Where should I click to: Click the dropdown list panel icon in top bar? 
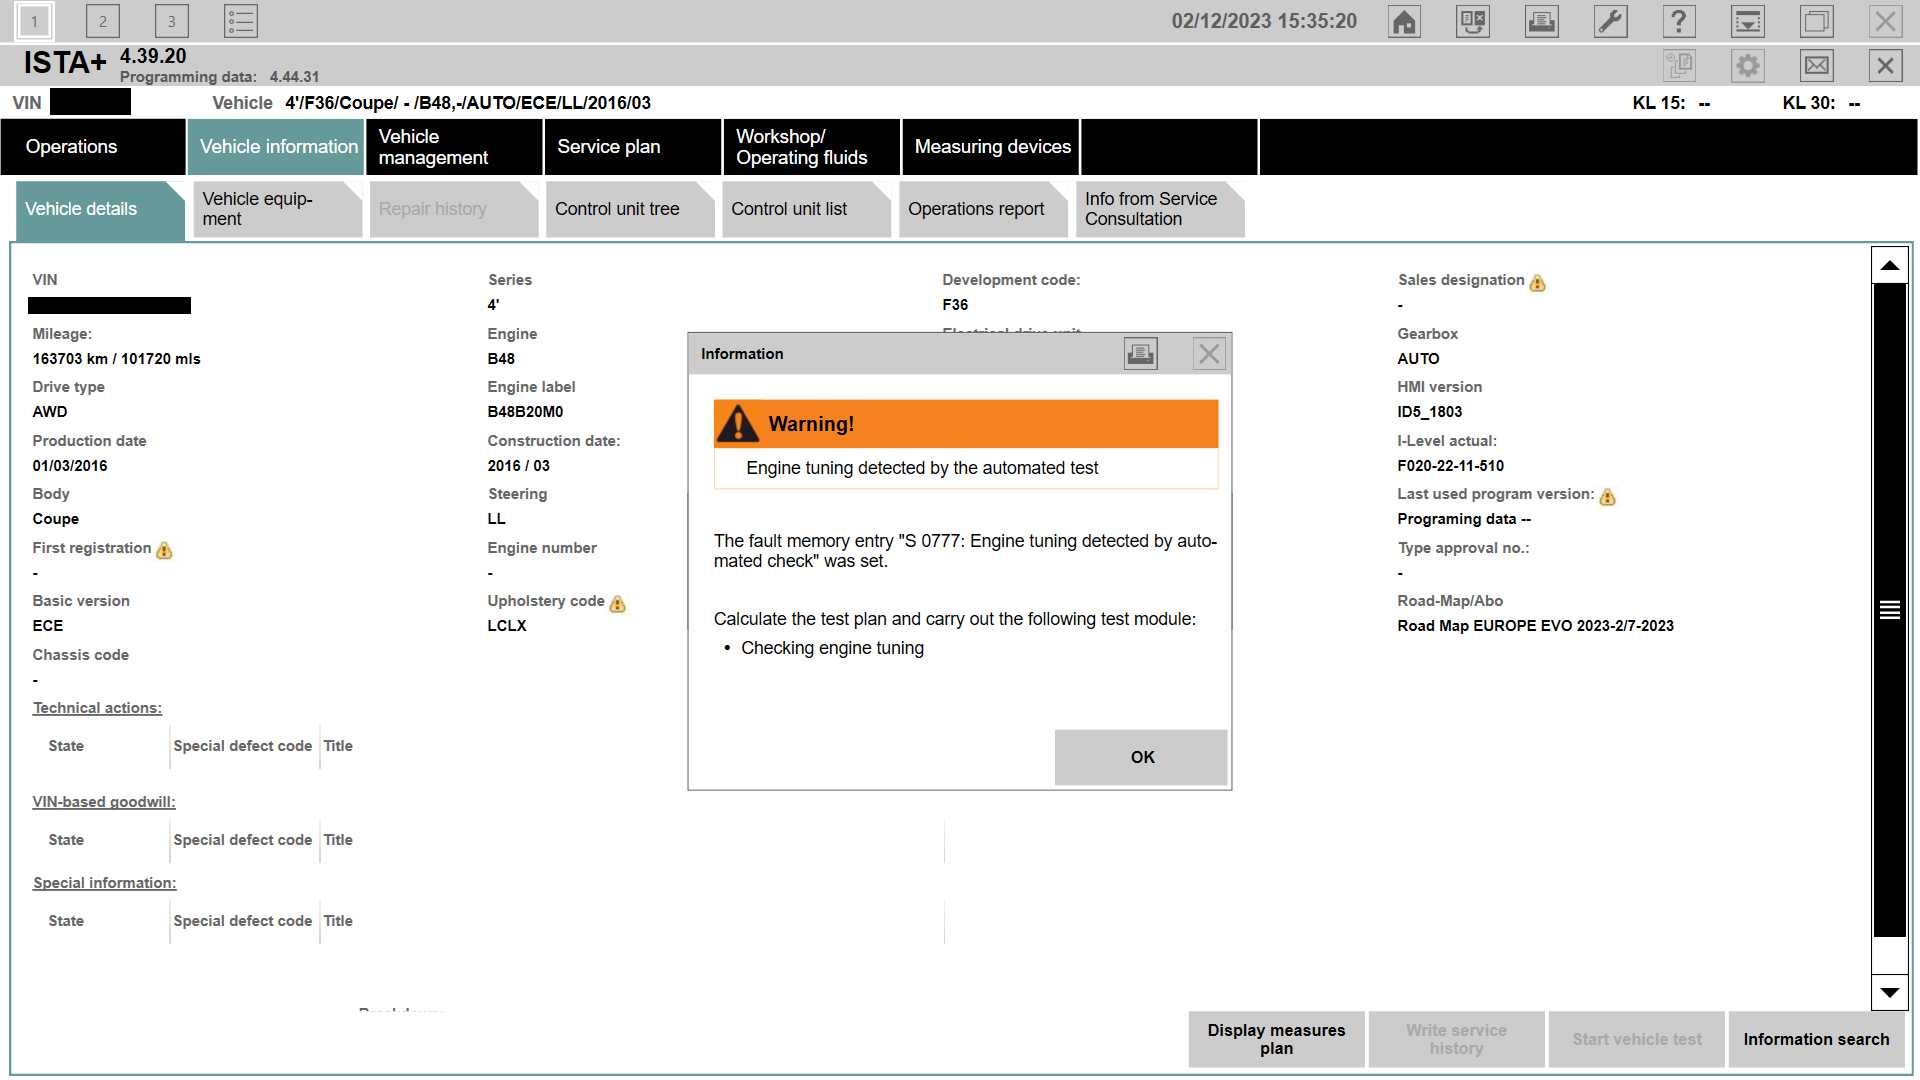1748,21
